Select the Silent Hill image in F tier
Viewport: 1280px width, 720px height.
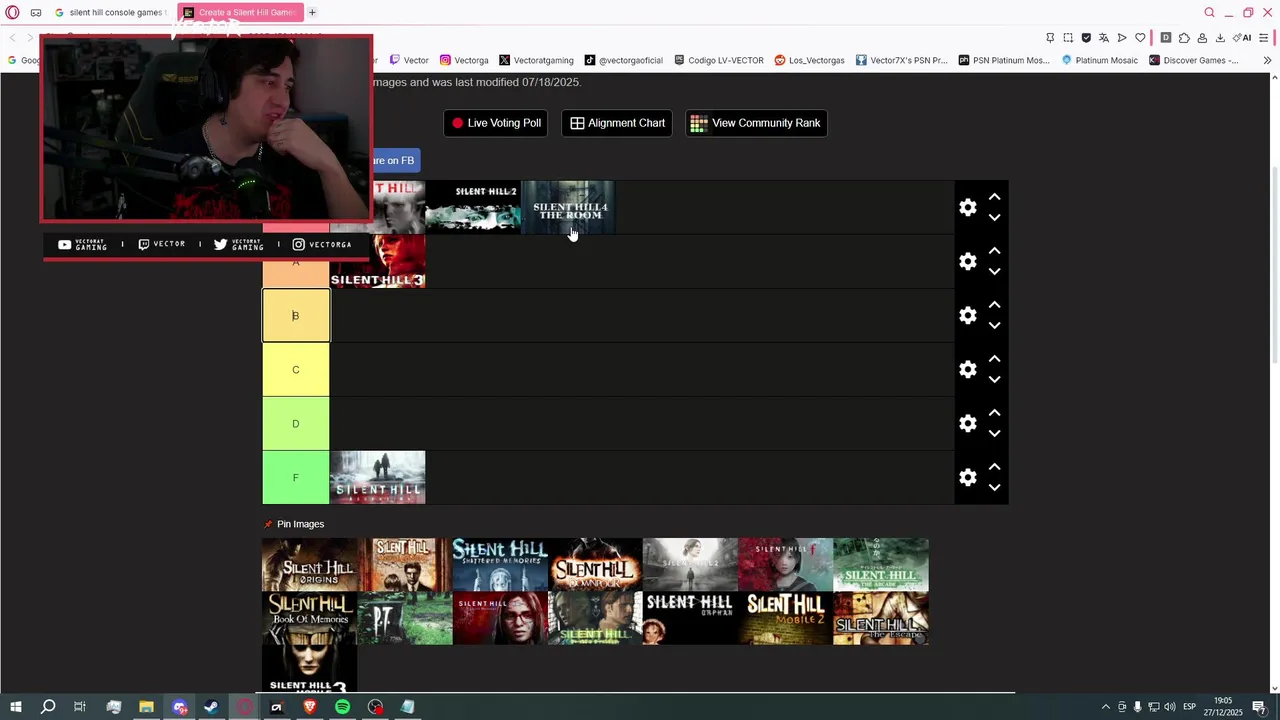pyautogui.click(x=378, y=477)
